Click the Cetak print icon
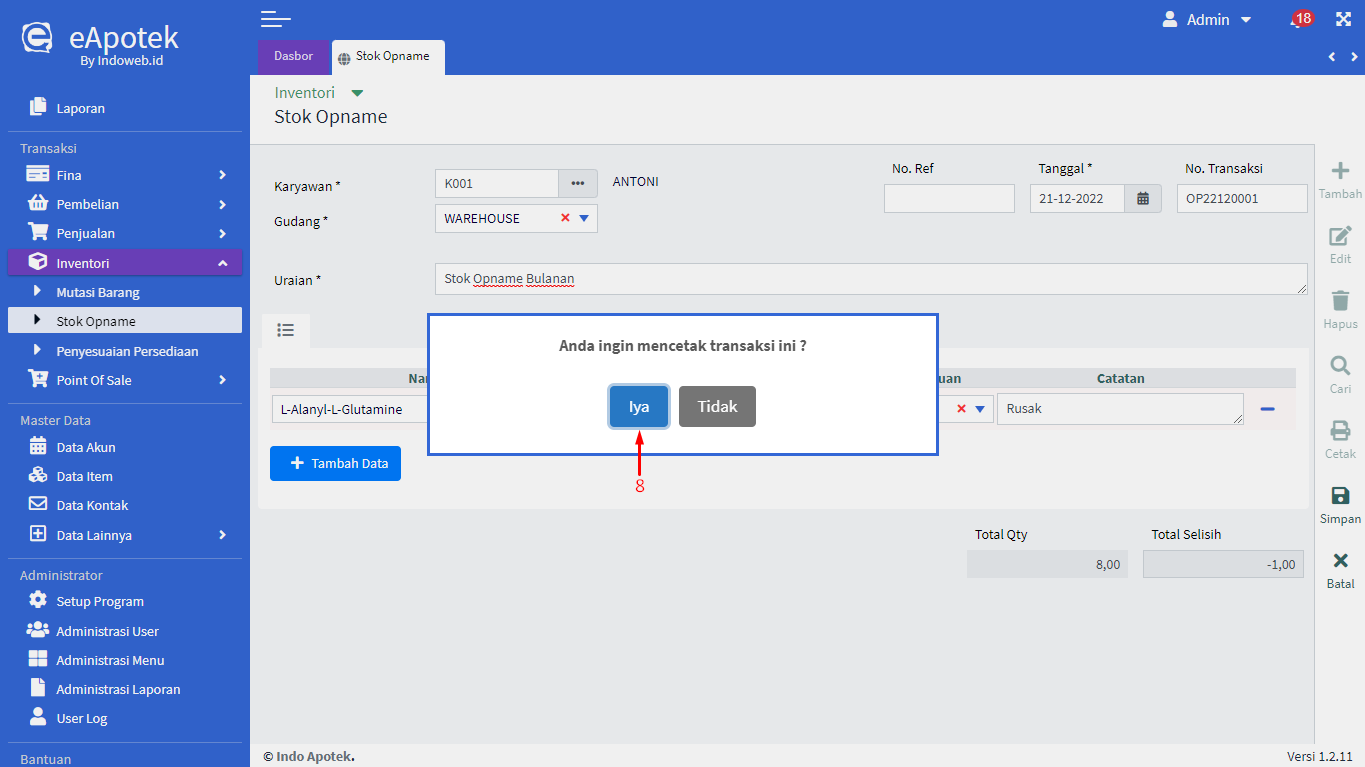 (x=1340, y=431)
